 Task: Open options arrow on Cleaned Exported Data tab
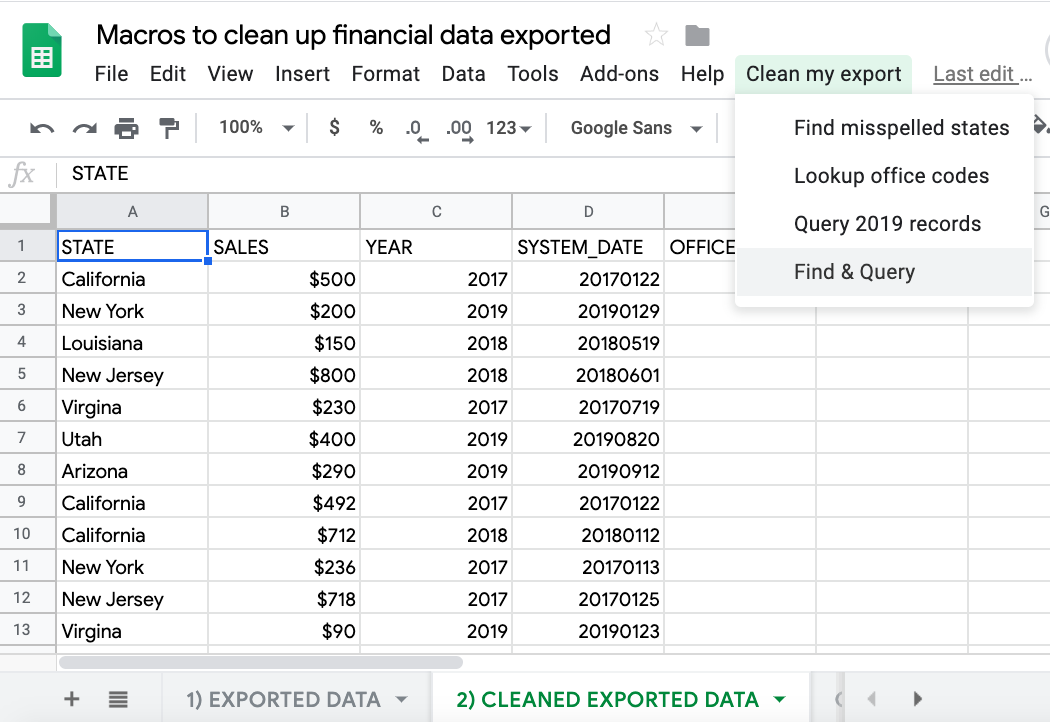click(779, 699)
